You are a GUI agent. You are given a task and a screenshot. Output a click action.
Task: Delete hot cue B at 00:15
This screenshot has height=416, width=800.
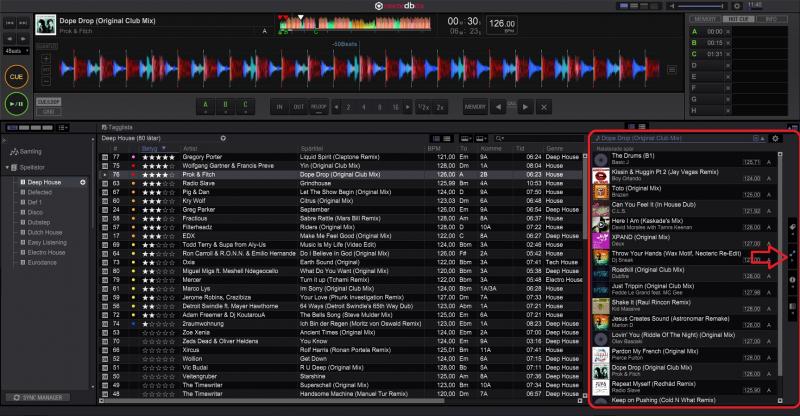[728, 43]
